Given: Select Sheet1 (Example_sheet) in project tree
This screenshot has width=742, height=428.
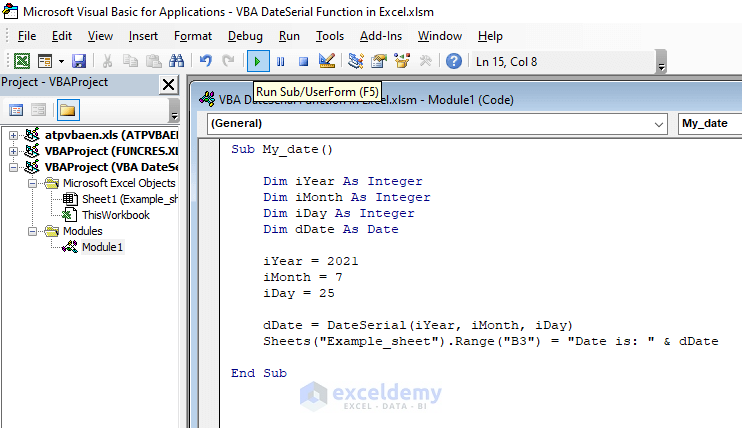Looking at the screenshot, I should point(130,199).
